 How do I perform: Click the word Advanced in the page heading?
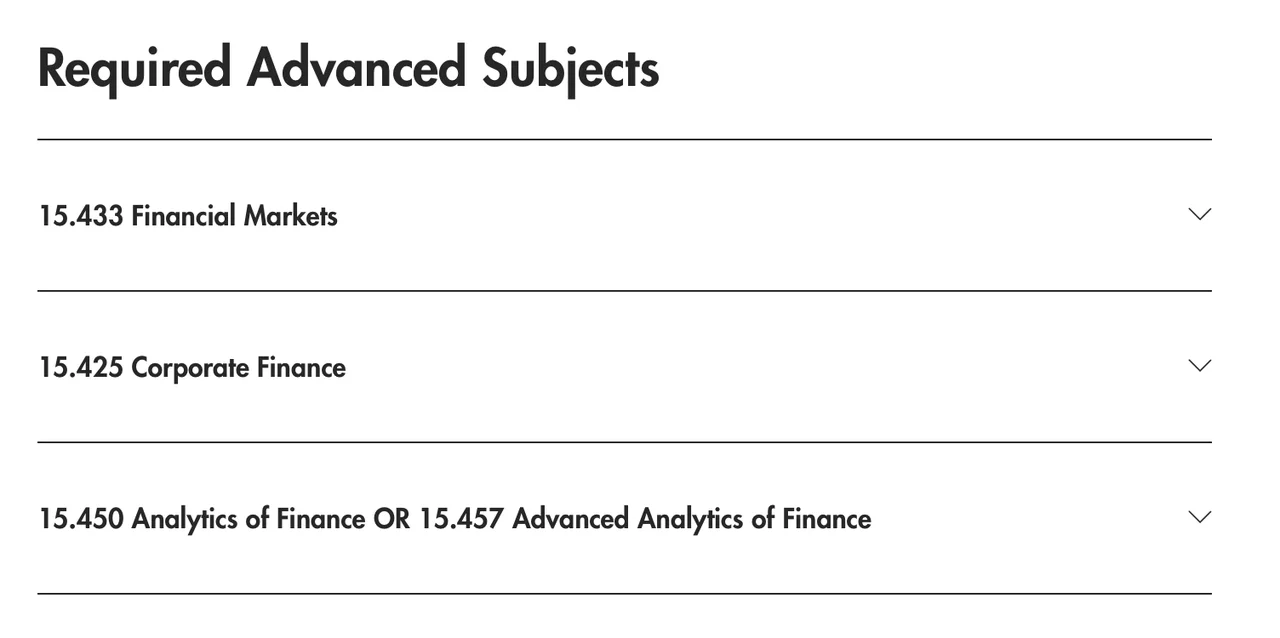coord(356,69)
